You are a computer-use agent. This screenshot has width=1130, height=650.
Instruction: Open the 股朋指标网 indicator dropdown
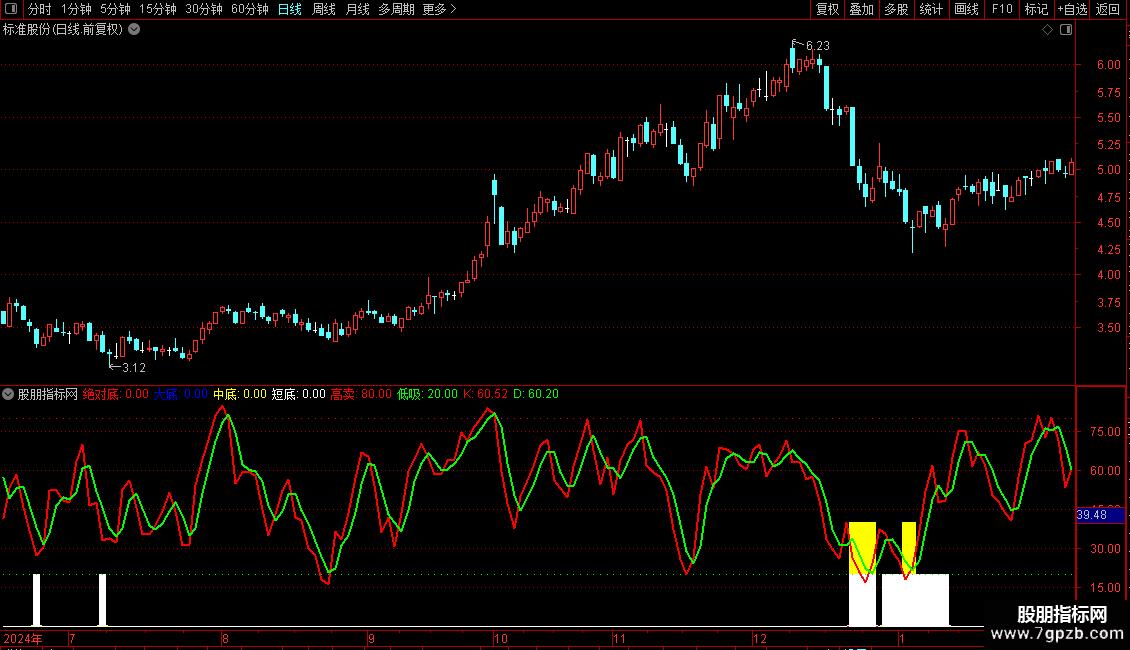[x=8, y=394]
